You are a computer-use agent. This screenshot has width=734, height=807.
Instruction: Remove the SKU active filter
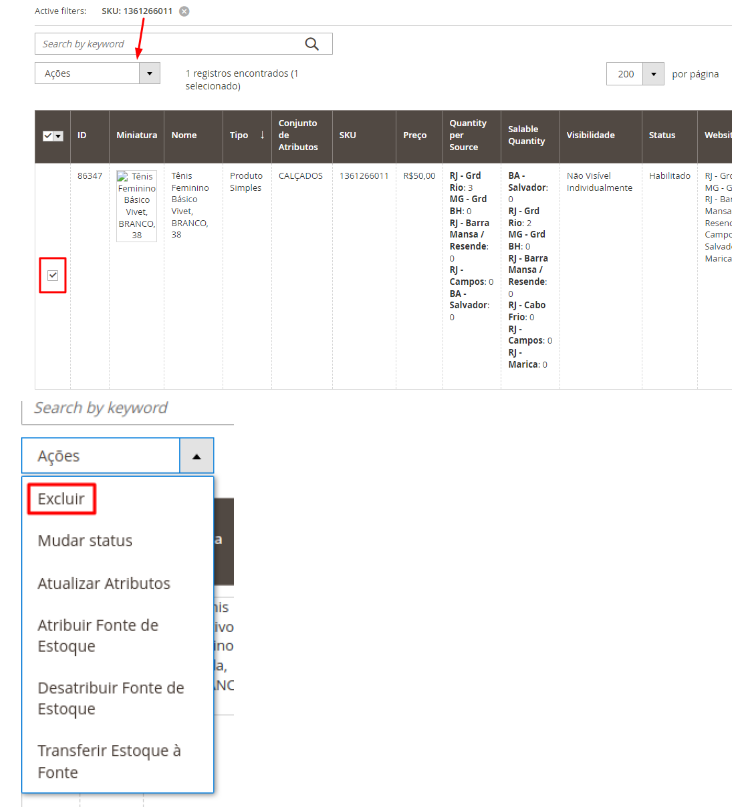tap(184, 11)
